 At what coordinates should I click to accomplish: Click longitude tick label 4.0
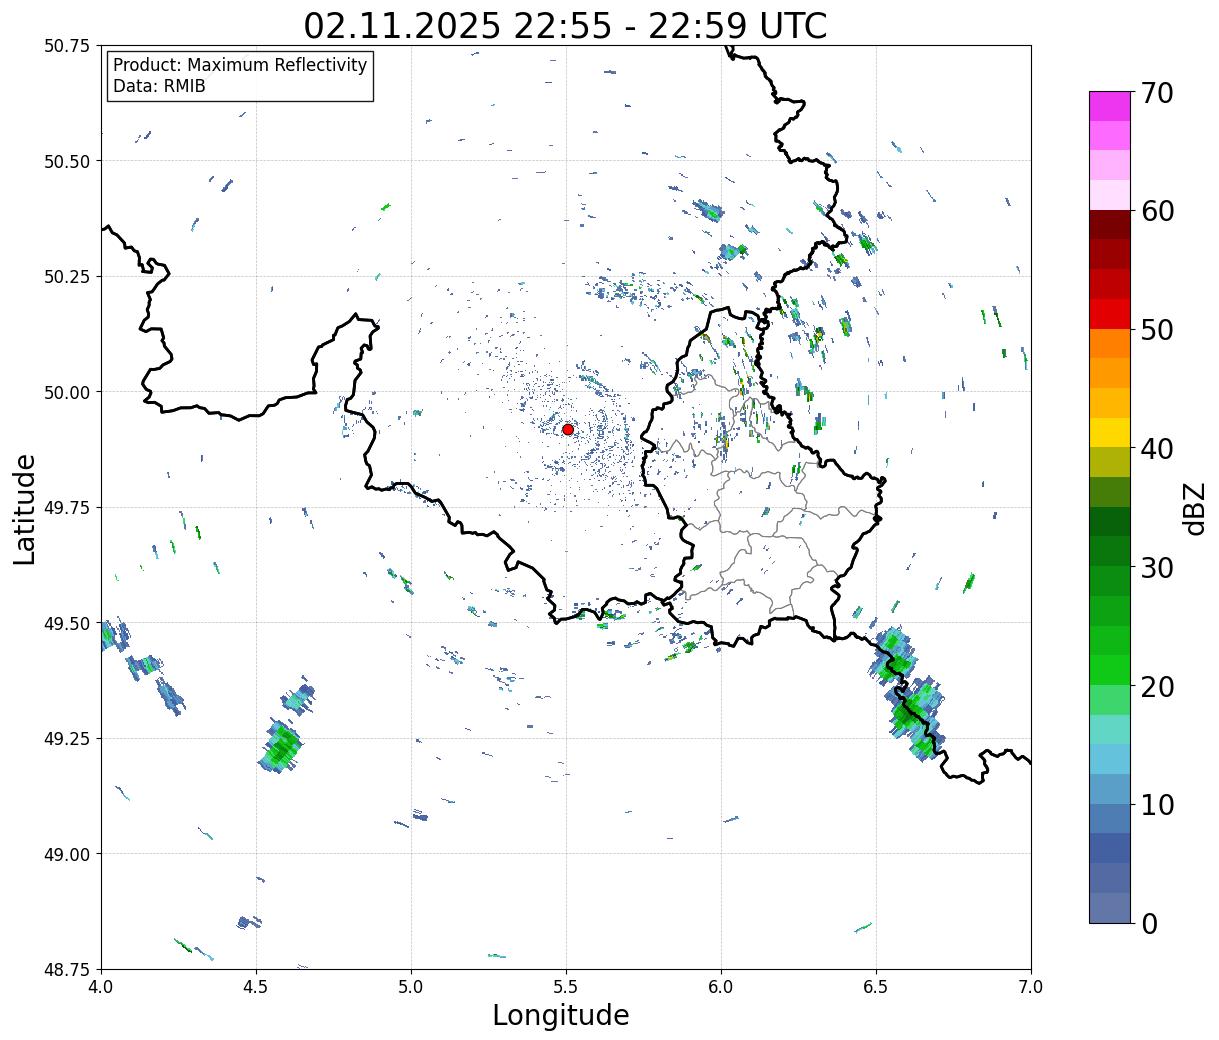pyautogui.click(x=101, y=987)
